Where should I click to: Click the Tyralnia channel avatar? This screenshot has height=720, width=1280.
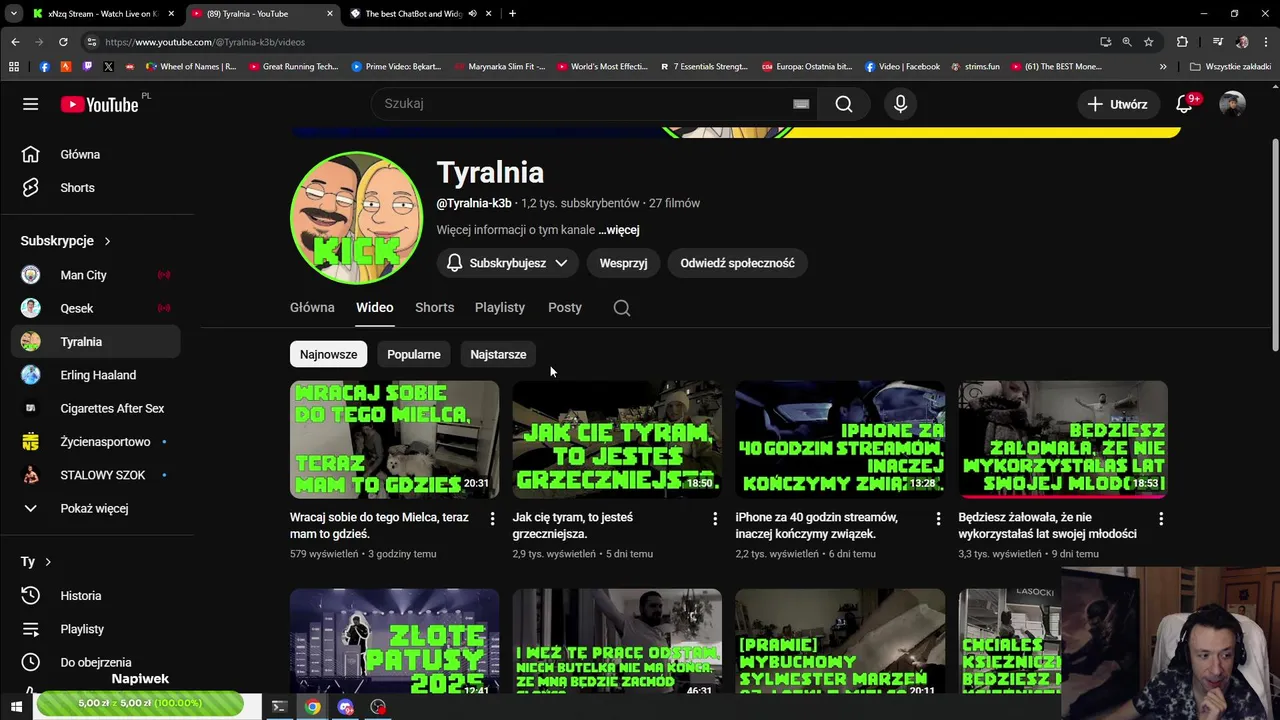357,218
